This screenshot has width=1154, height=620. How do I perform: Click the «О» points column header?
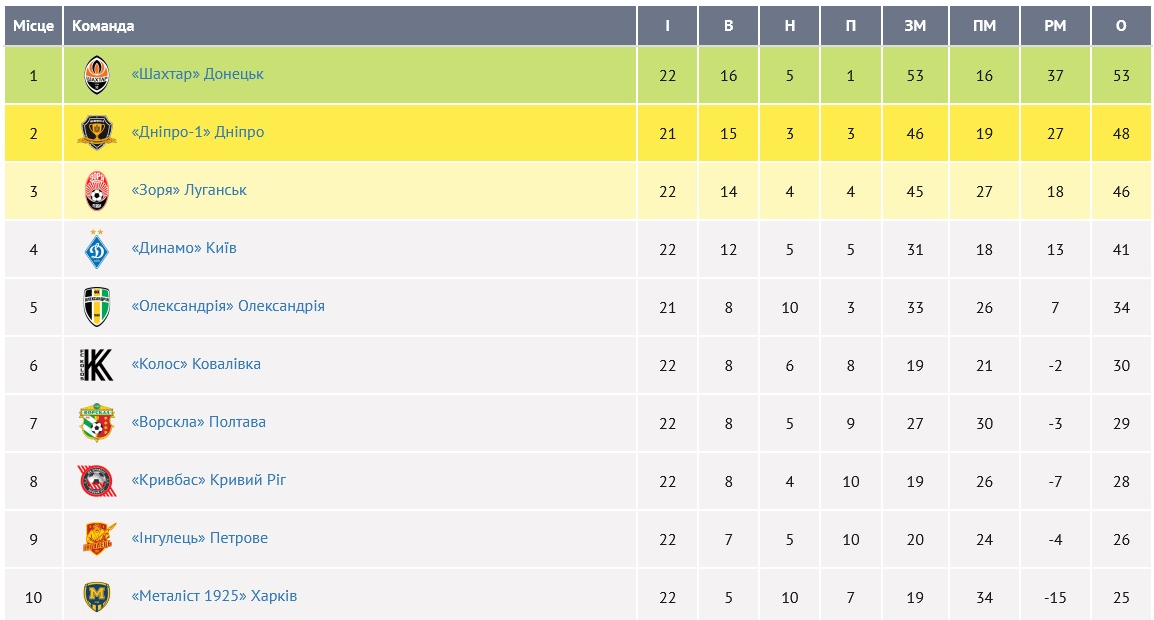click(1121, 26)
